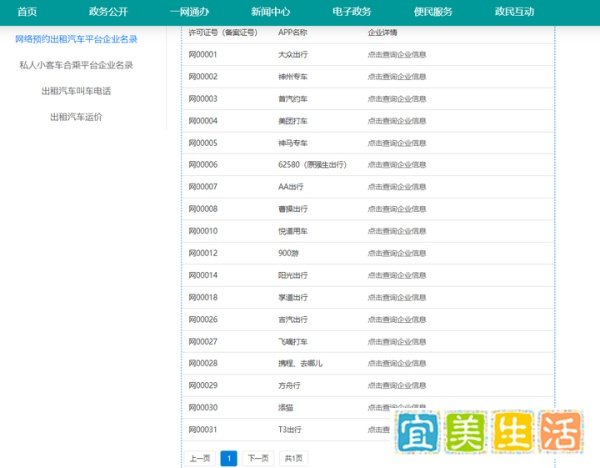Go to previous page with 上一页
Viewport: 600px width, 468px height.
[200, 458]
